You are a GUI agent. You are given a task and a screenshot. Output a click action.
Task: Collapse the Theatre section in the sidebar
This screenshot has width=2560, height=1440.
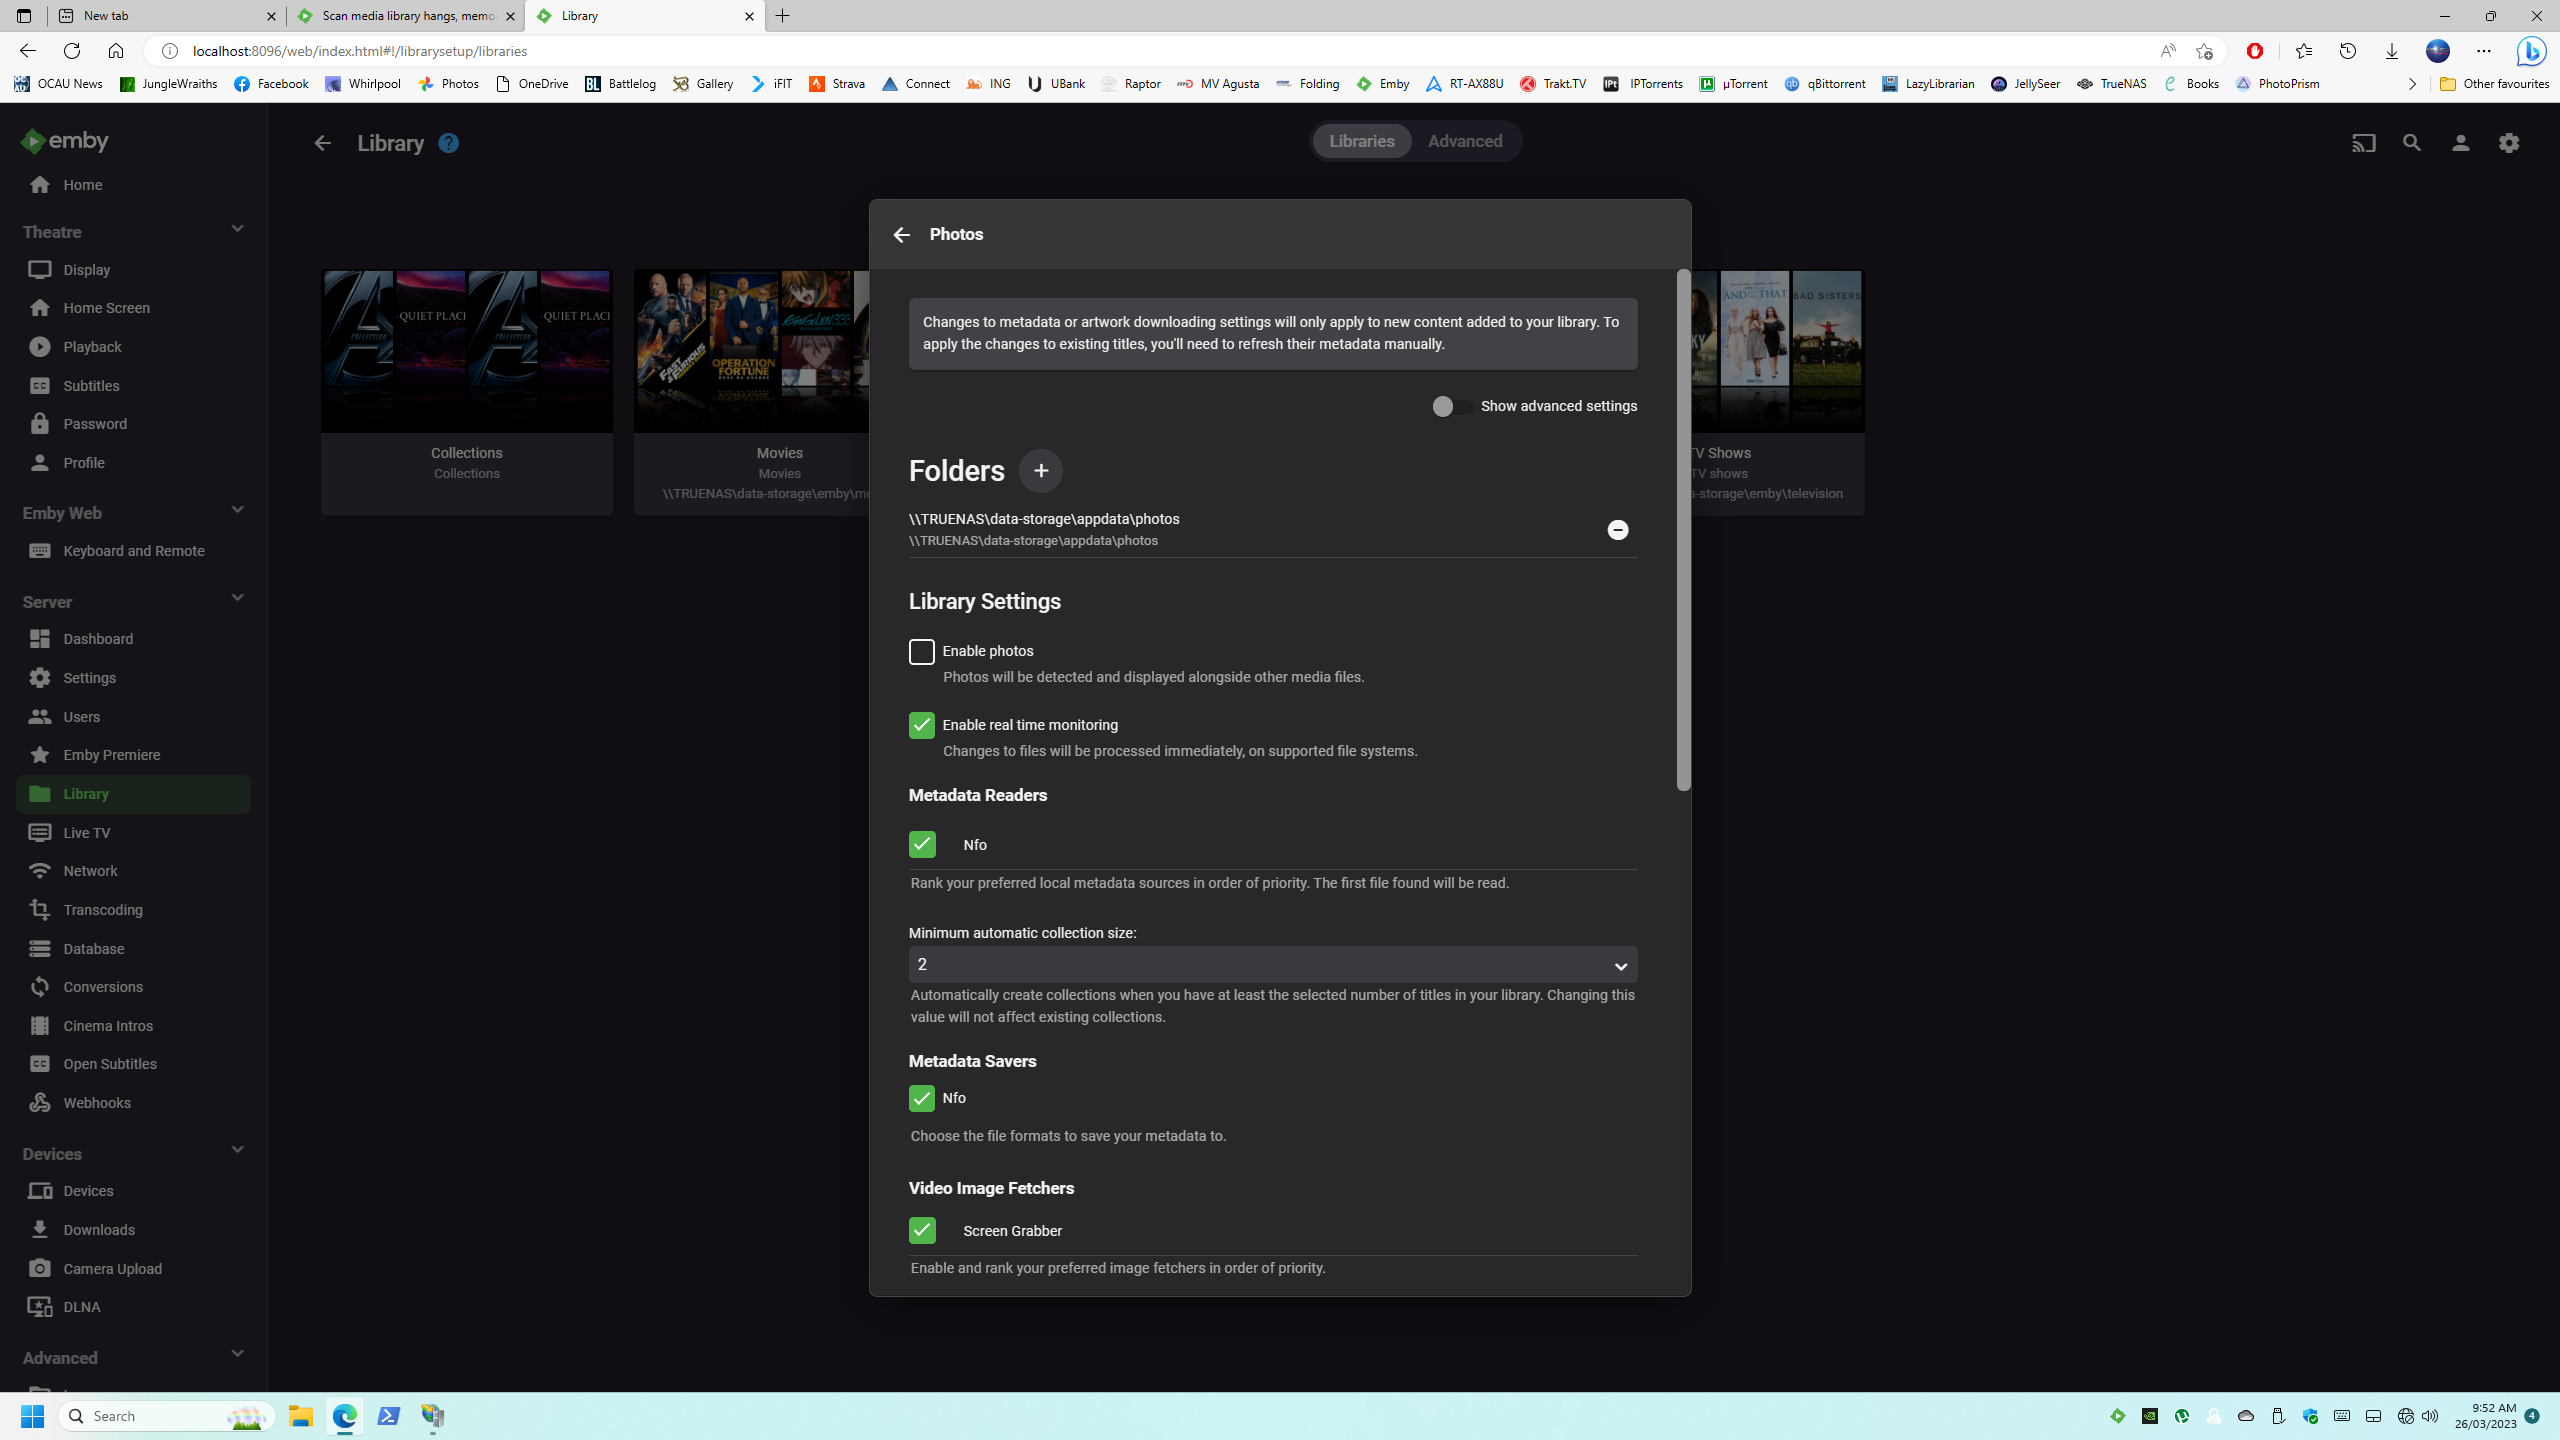pos(237,229)
